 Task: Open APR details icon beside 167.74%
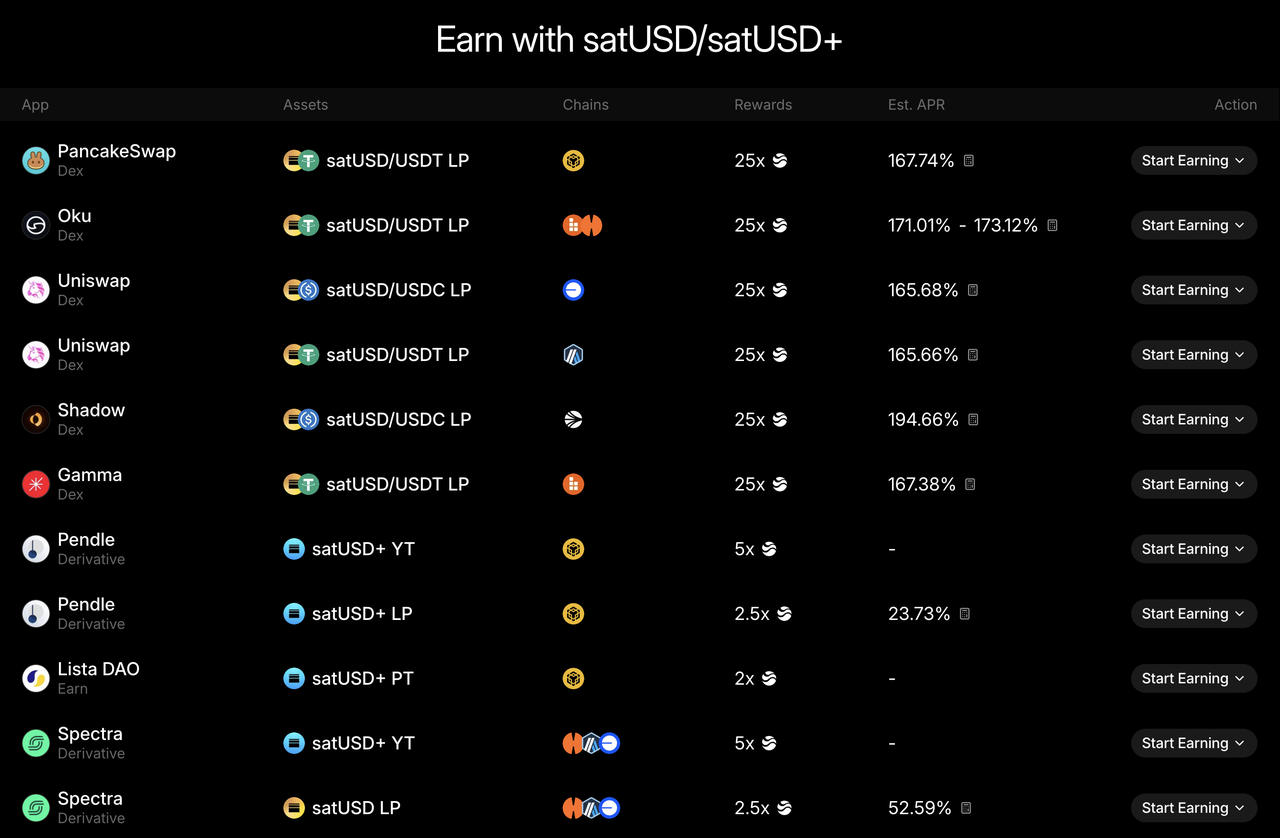click(969, 161)
